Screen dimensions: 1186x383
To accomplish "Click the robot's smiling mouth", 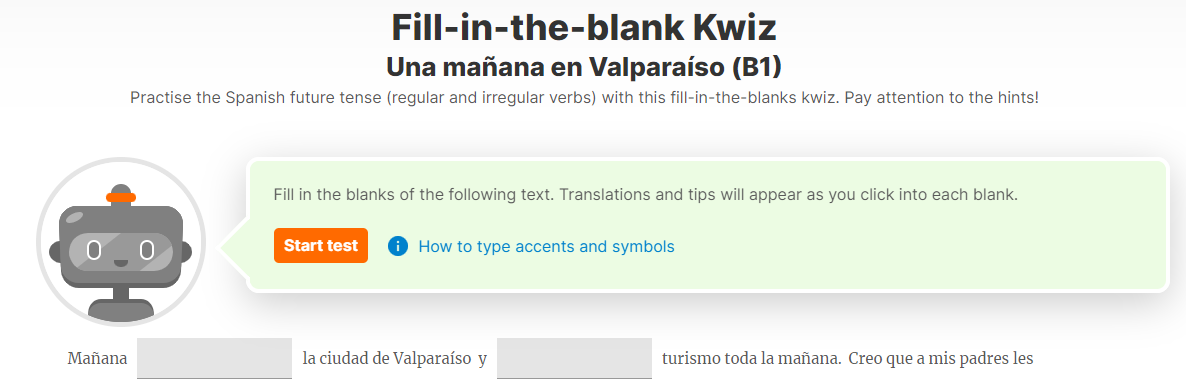I will coord(121,263).
